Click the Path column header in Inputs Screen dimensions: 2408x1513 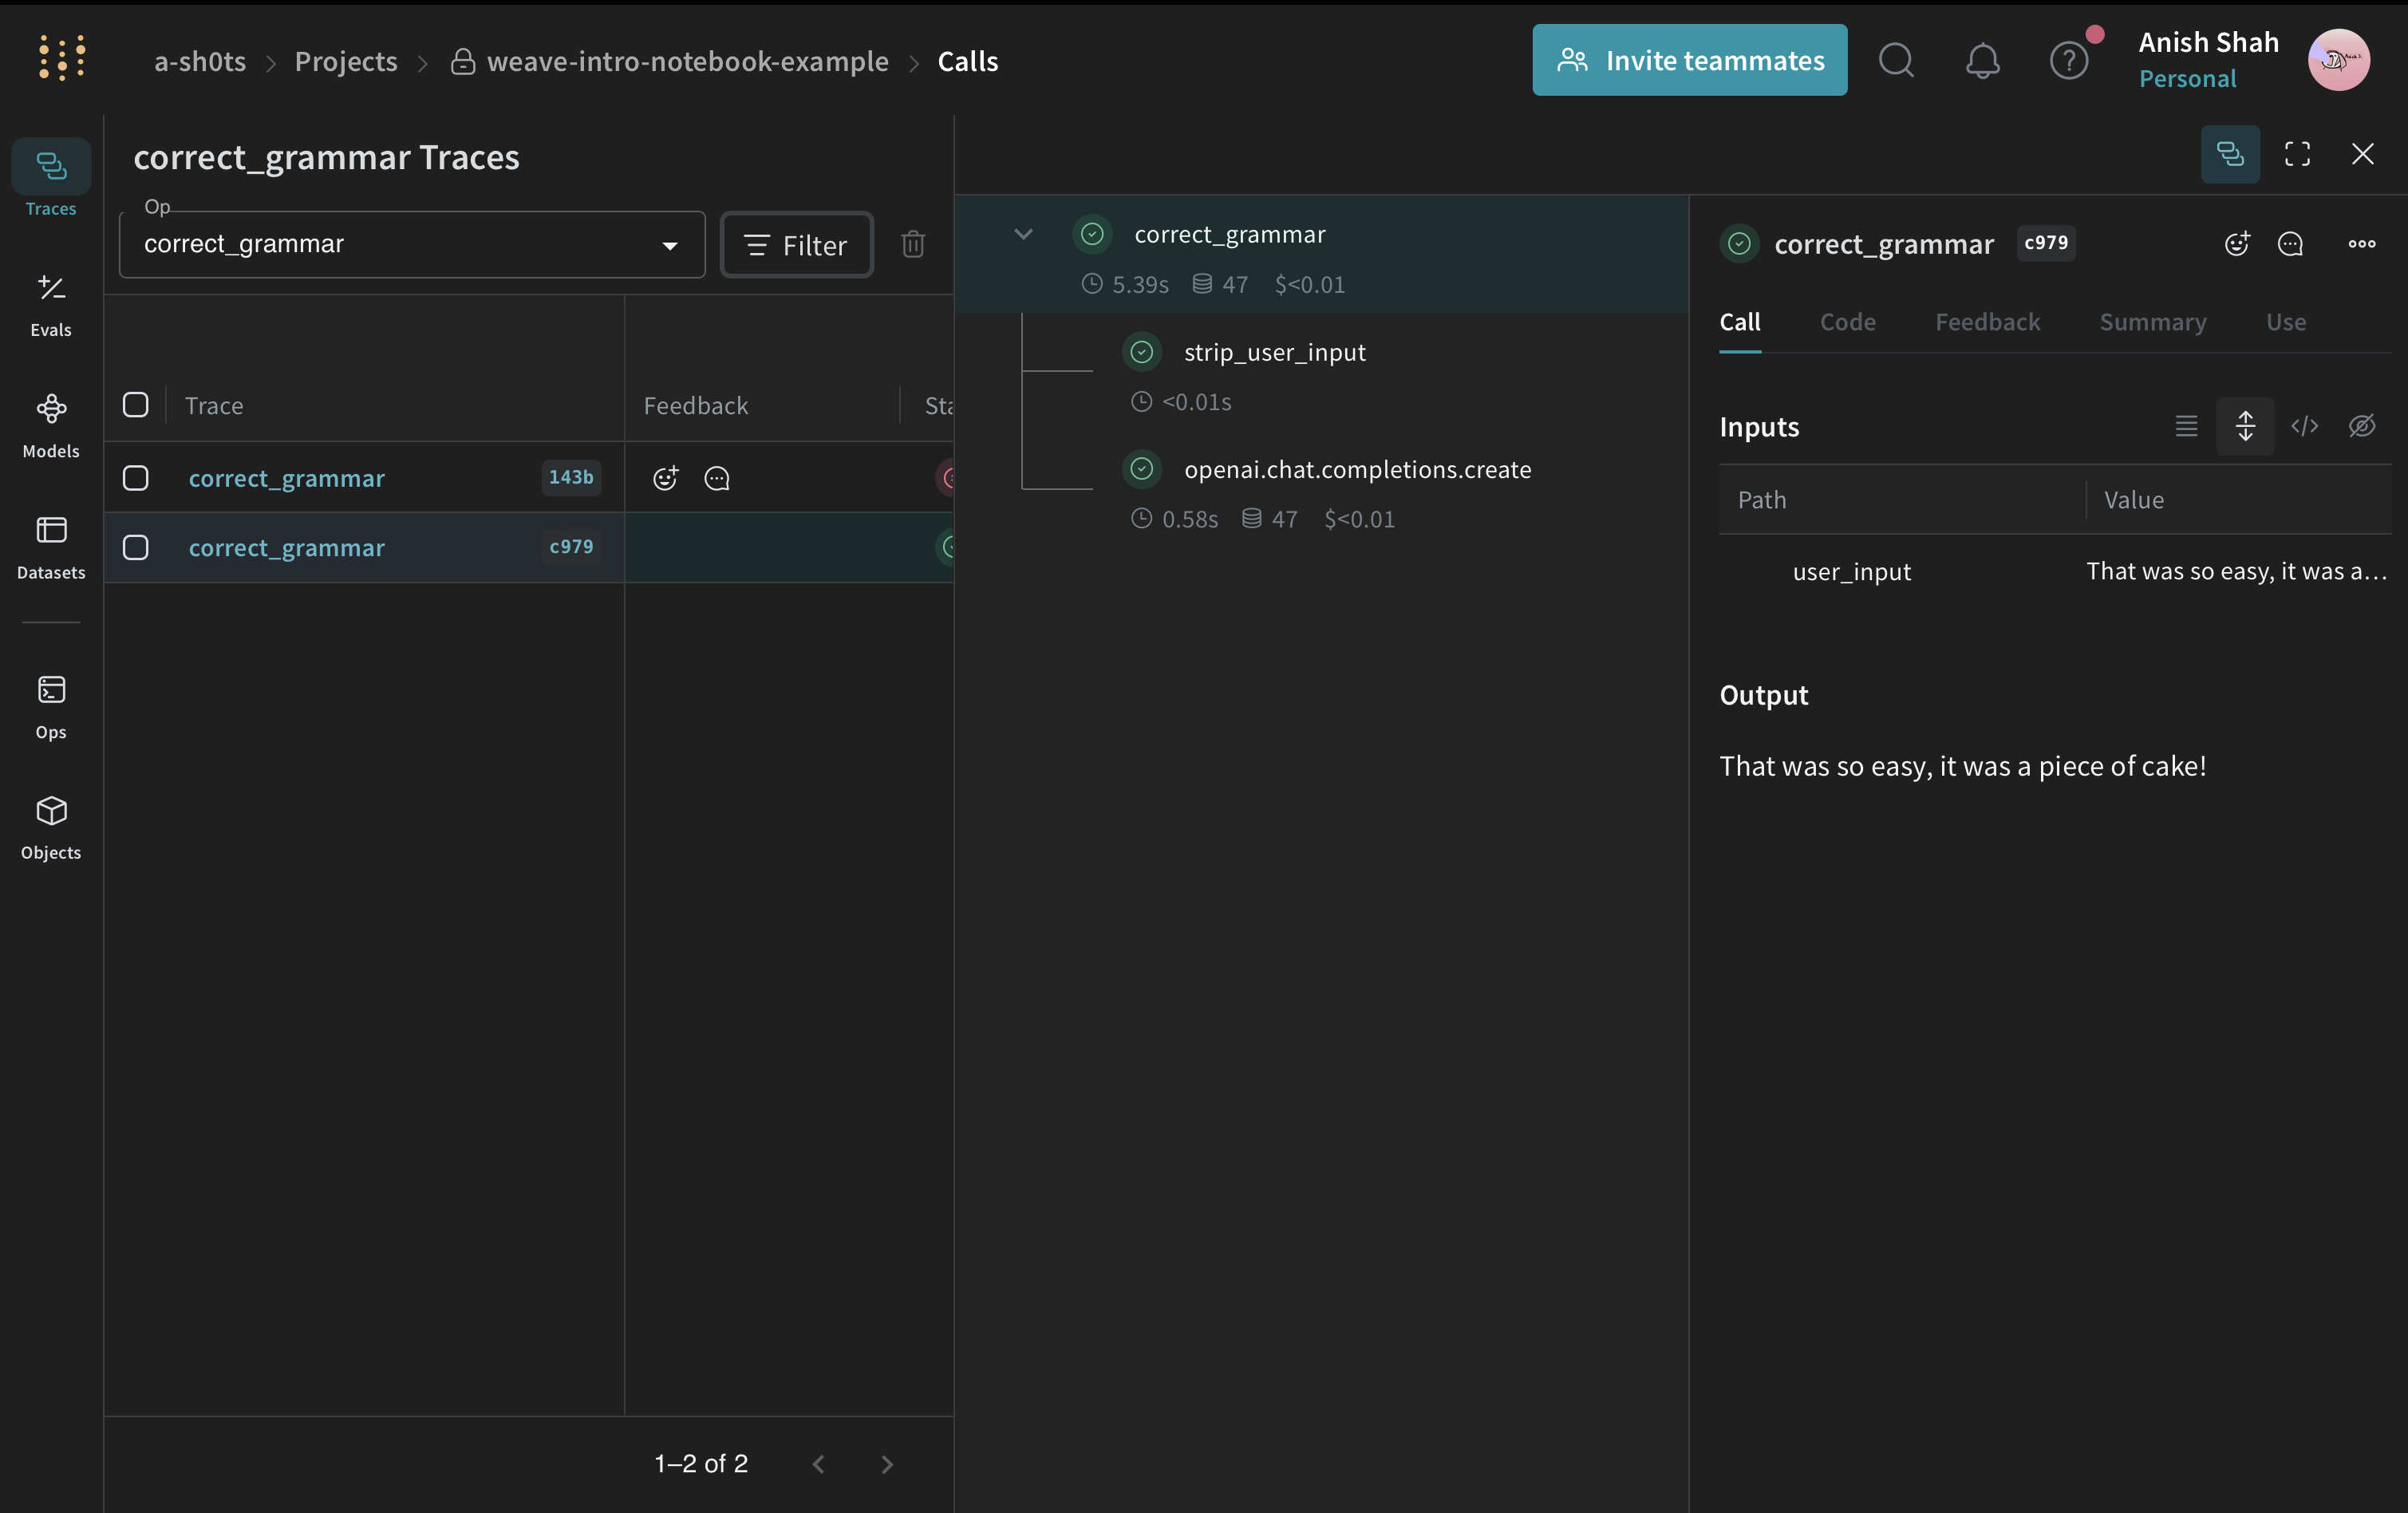[x=1761, y=500]
